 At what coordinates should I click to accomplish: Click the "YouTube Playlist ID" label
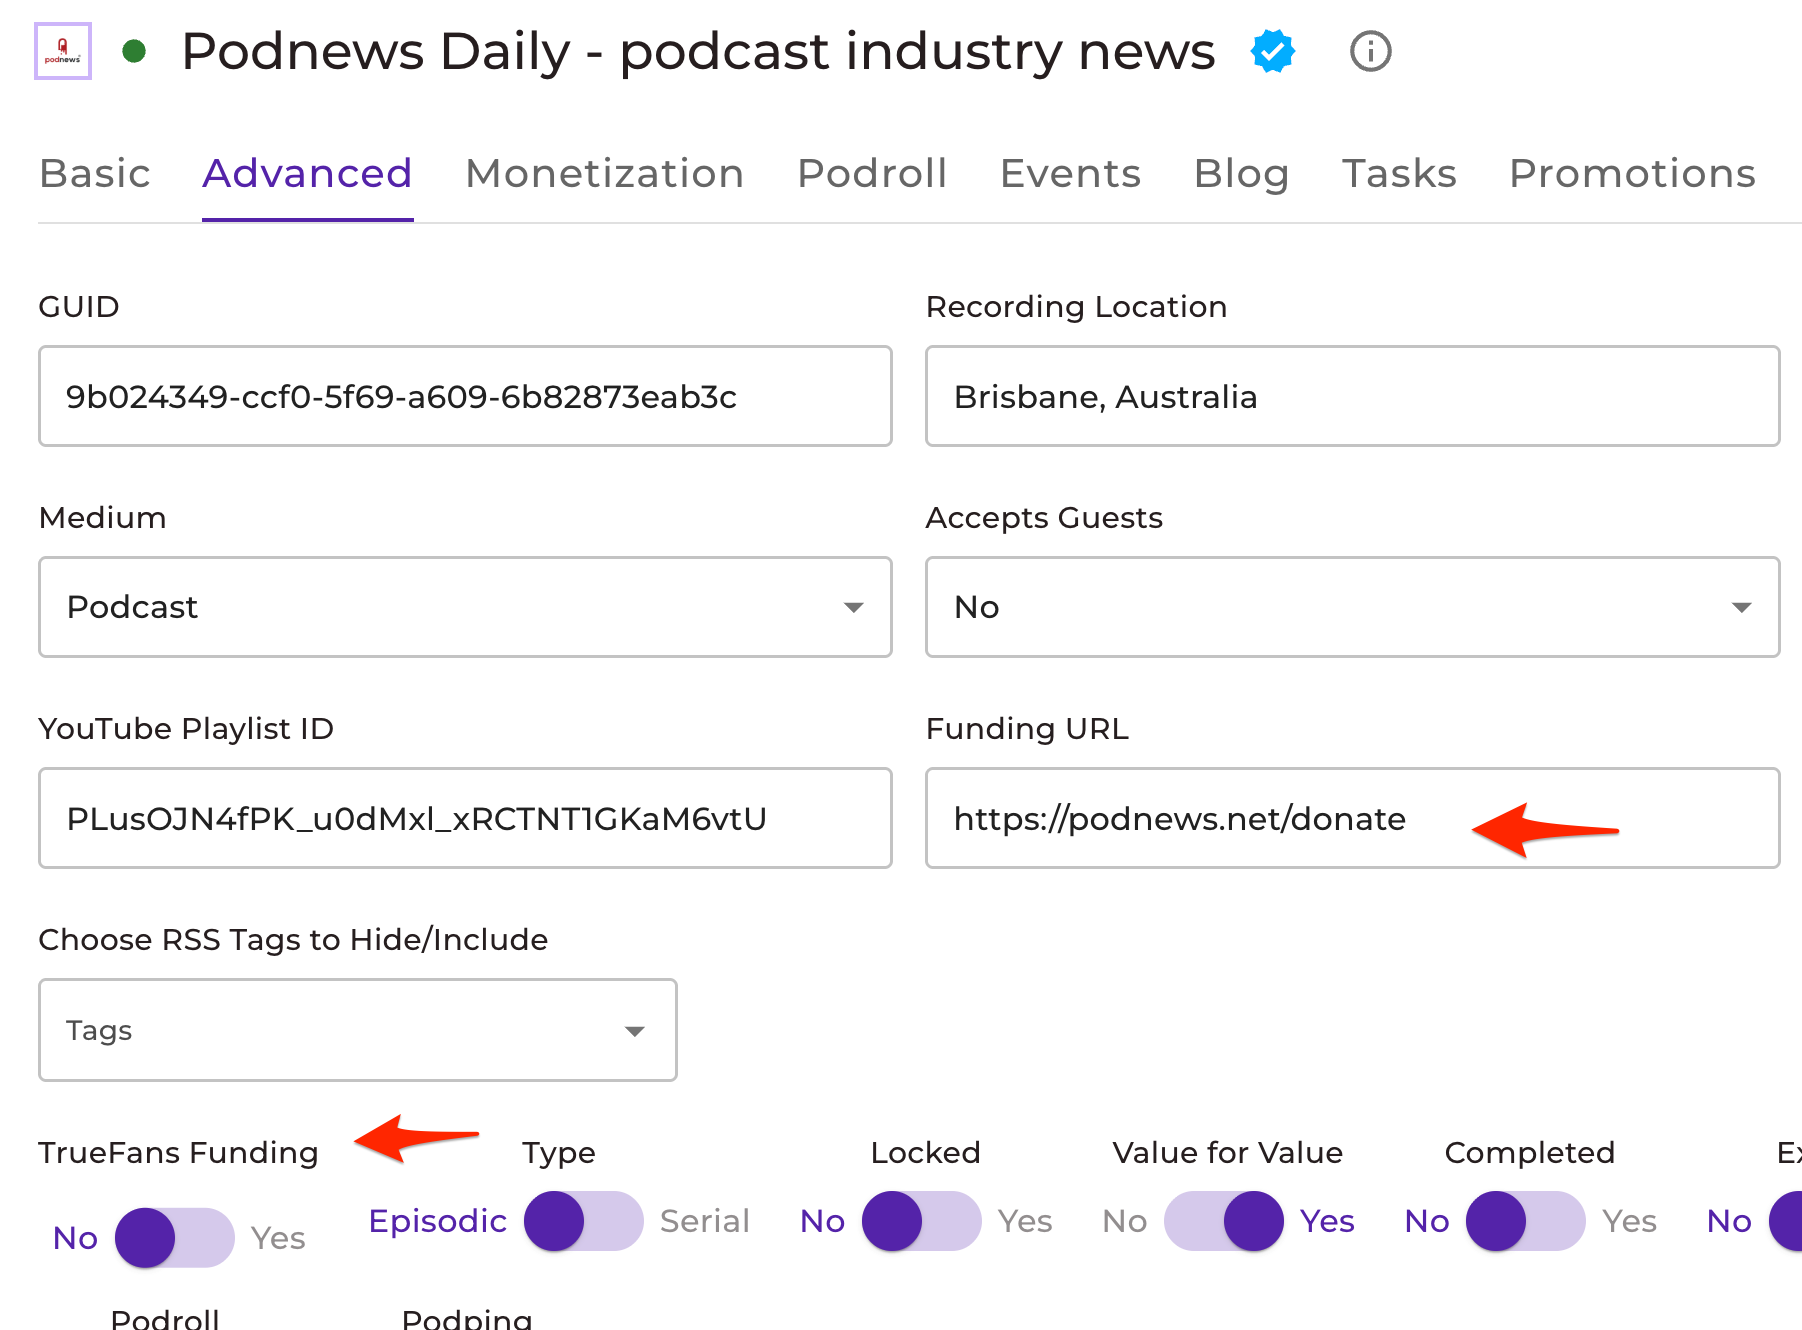pyautogui.click(x=186, y=729)
